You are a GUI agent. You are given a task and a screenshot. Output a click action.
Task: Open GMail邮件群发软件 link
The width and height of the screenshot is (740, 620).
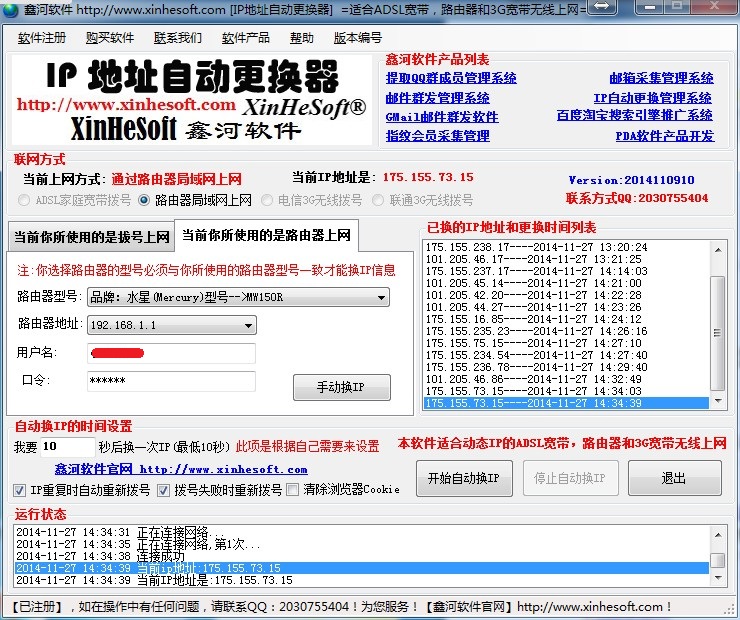pos(442,117)
